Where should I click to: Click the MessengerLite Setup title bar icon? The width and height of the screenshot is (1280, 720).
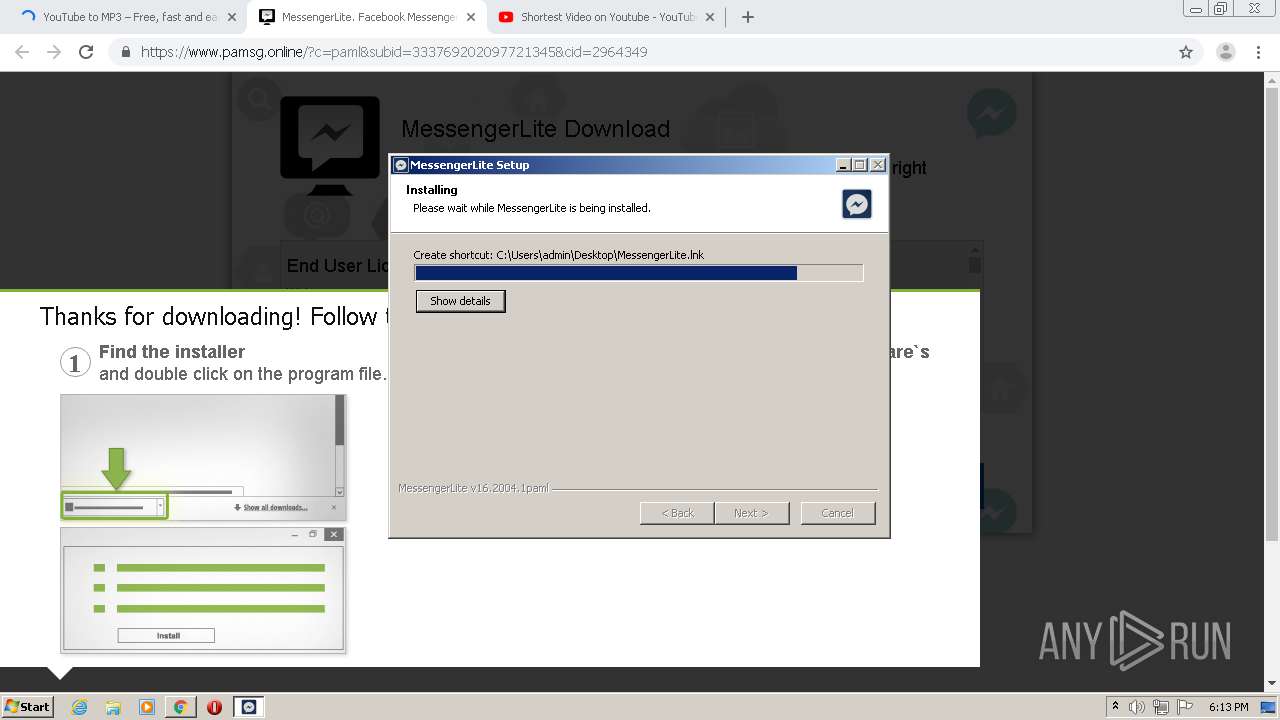(401, 165)
